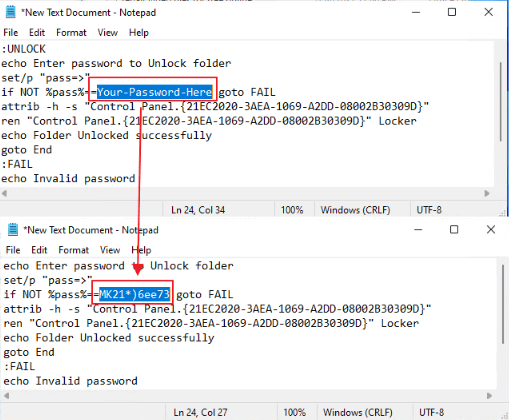Click vertical scrollbar thumb in top window
The width and height of the screenshot is (509, 420).
[501, 101]
